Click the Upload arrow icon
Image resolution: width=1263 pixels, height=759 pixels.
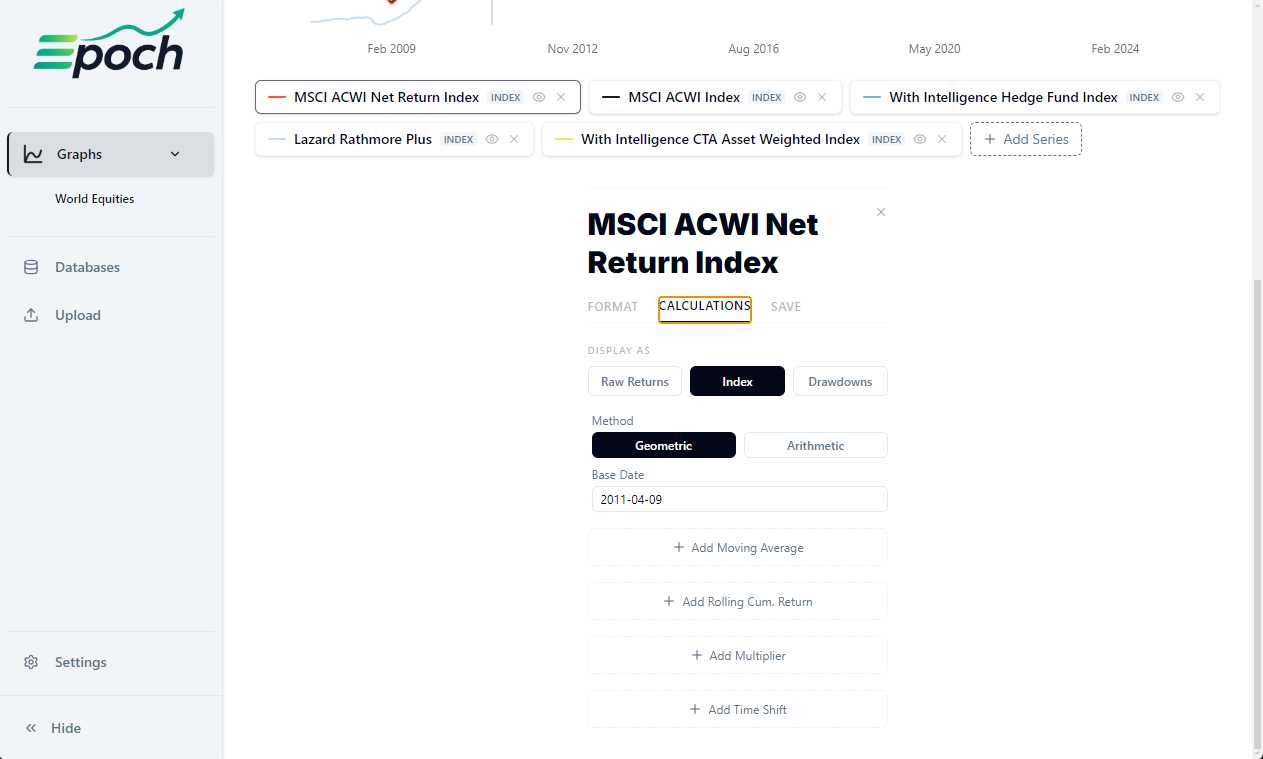point(31,315)
